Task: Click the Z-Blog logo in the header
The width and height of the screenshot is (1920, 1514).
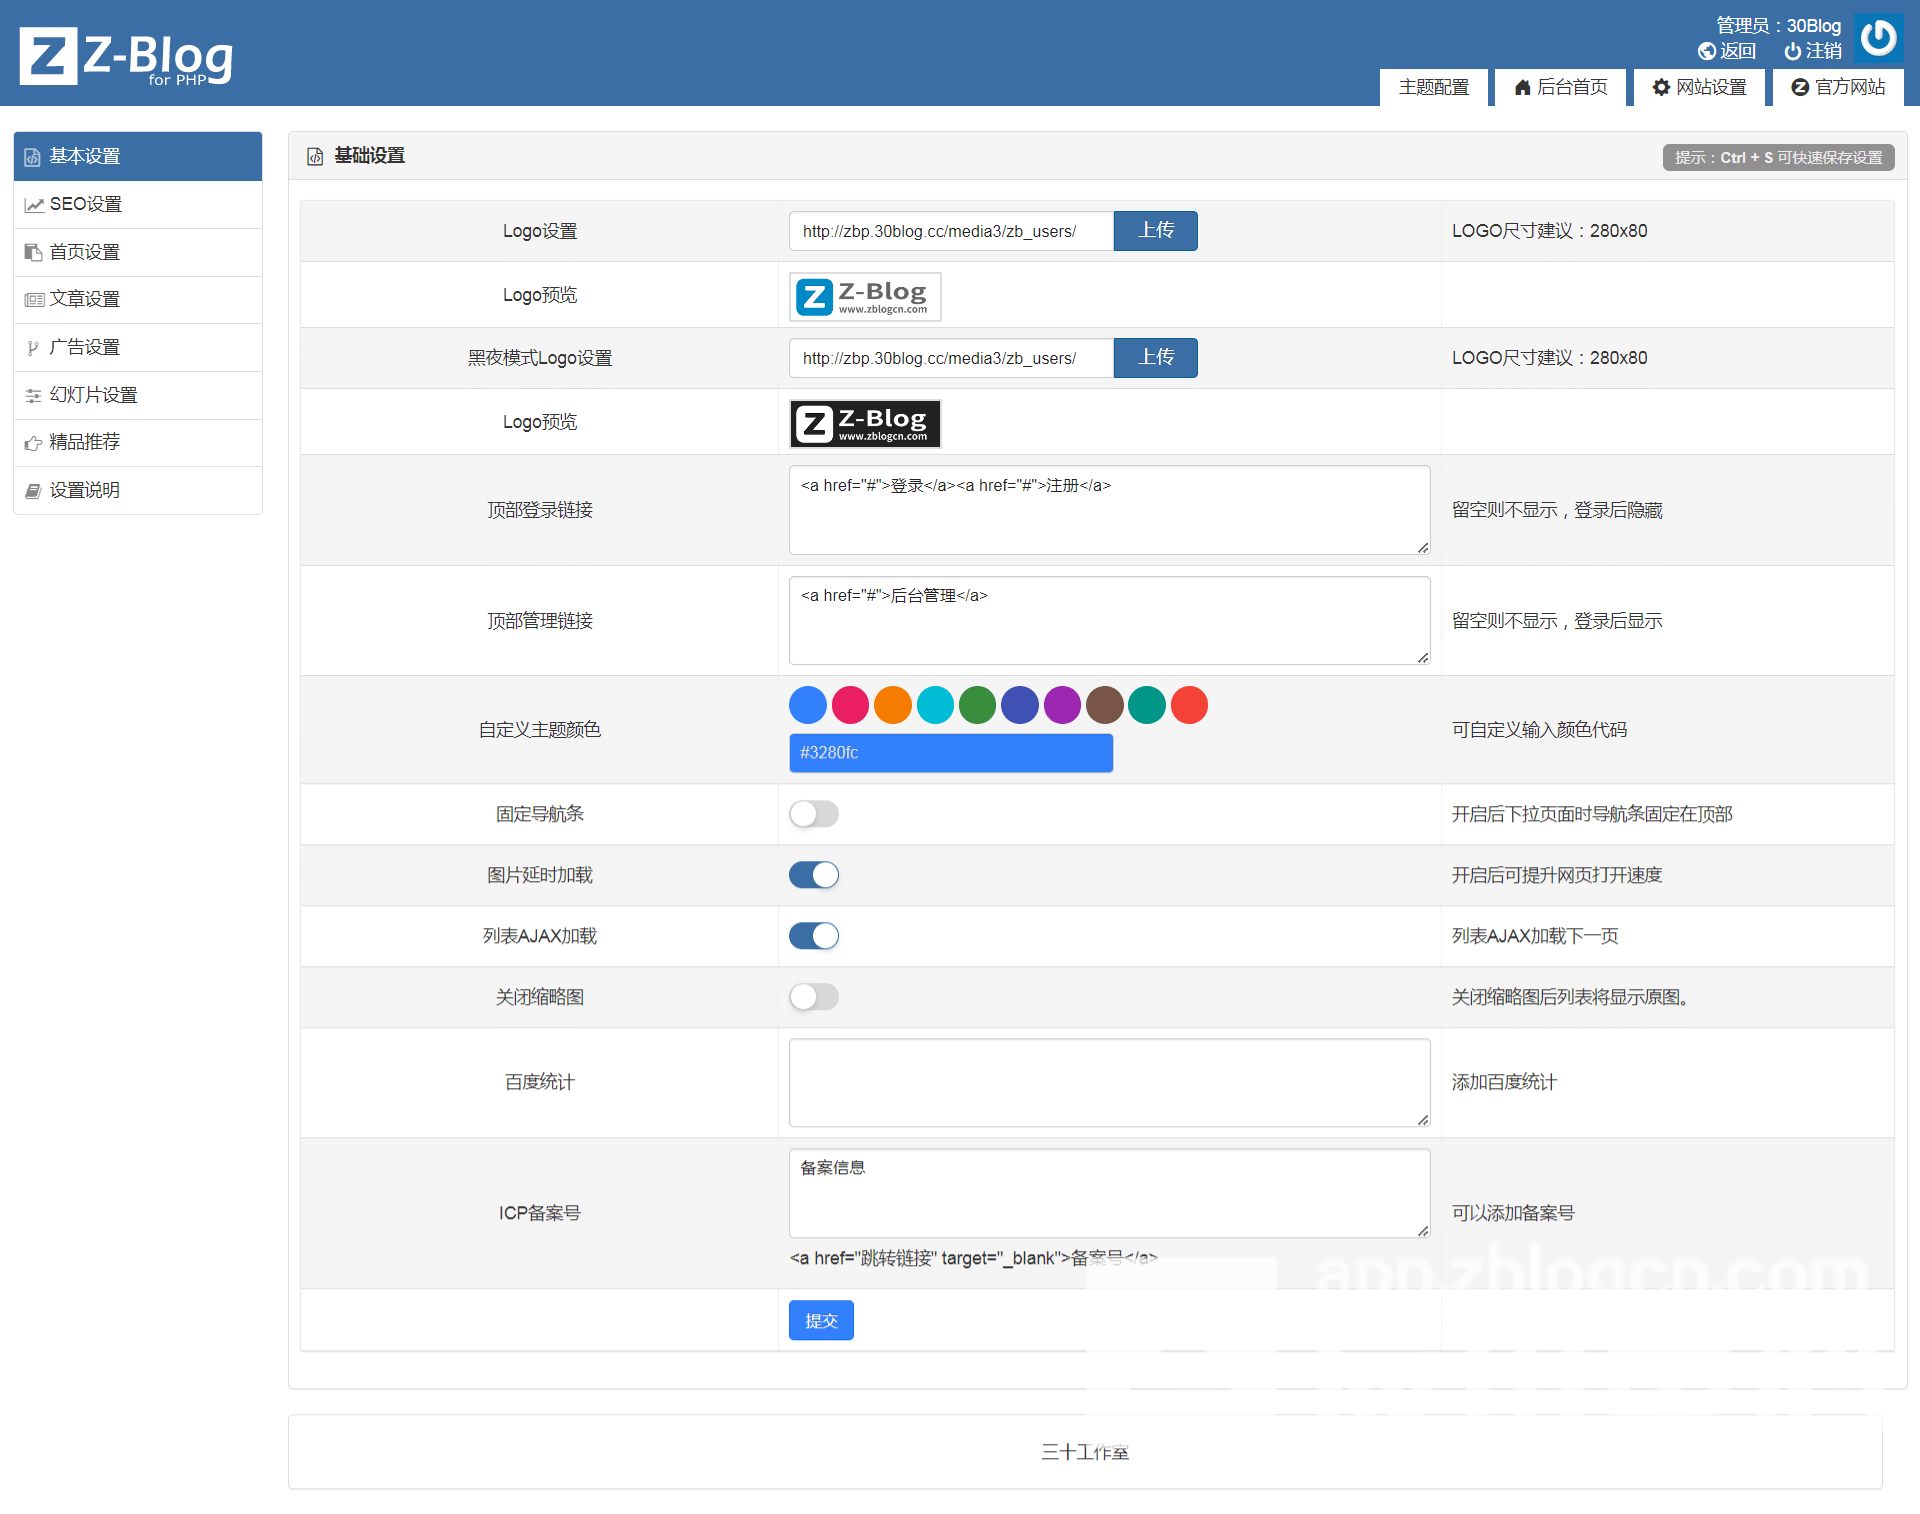Action: click(x=127, y=56)
